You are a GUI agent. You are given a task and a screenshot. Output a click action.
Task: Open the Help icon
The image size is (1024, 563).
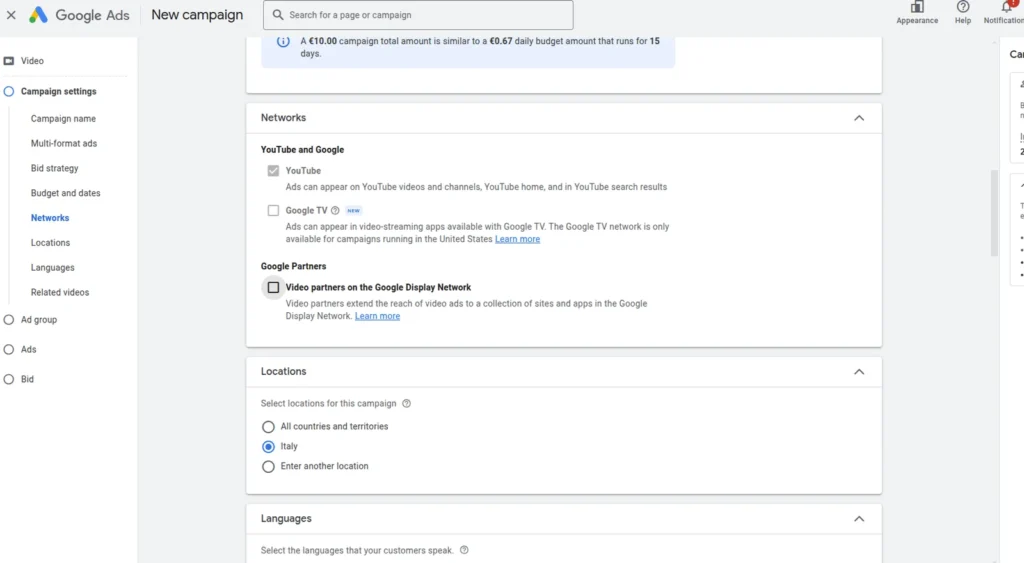(962, 8)
